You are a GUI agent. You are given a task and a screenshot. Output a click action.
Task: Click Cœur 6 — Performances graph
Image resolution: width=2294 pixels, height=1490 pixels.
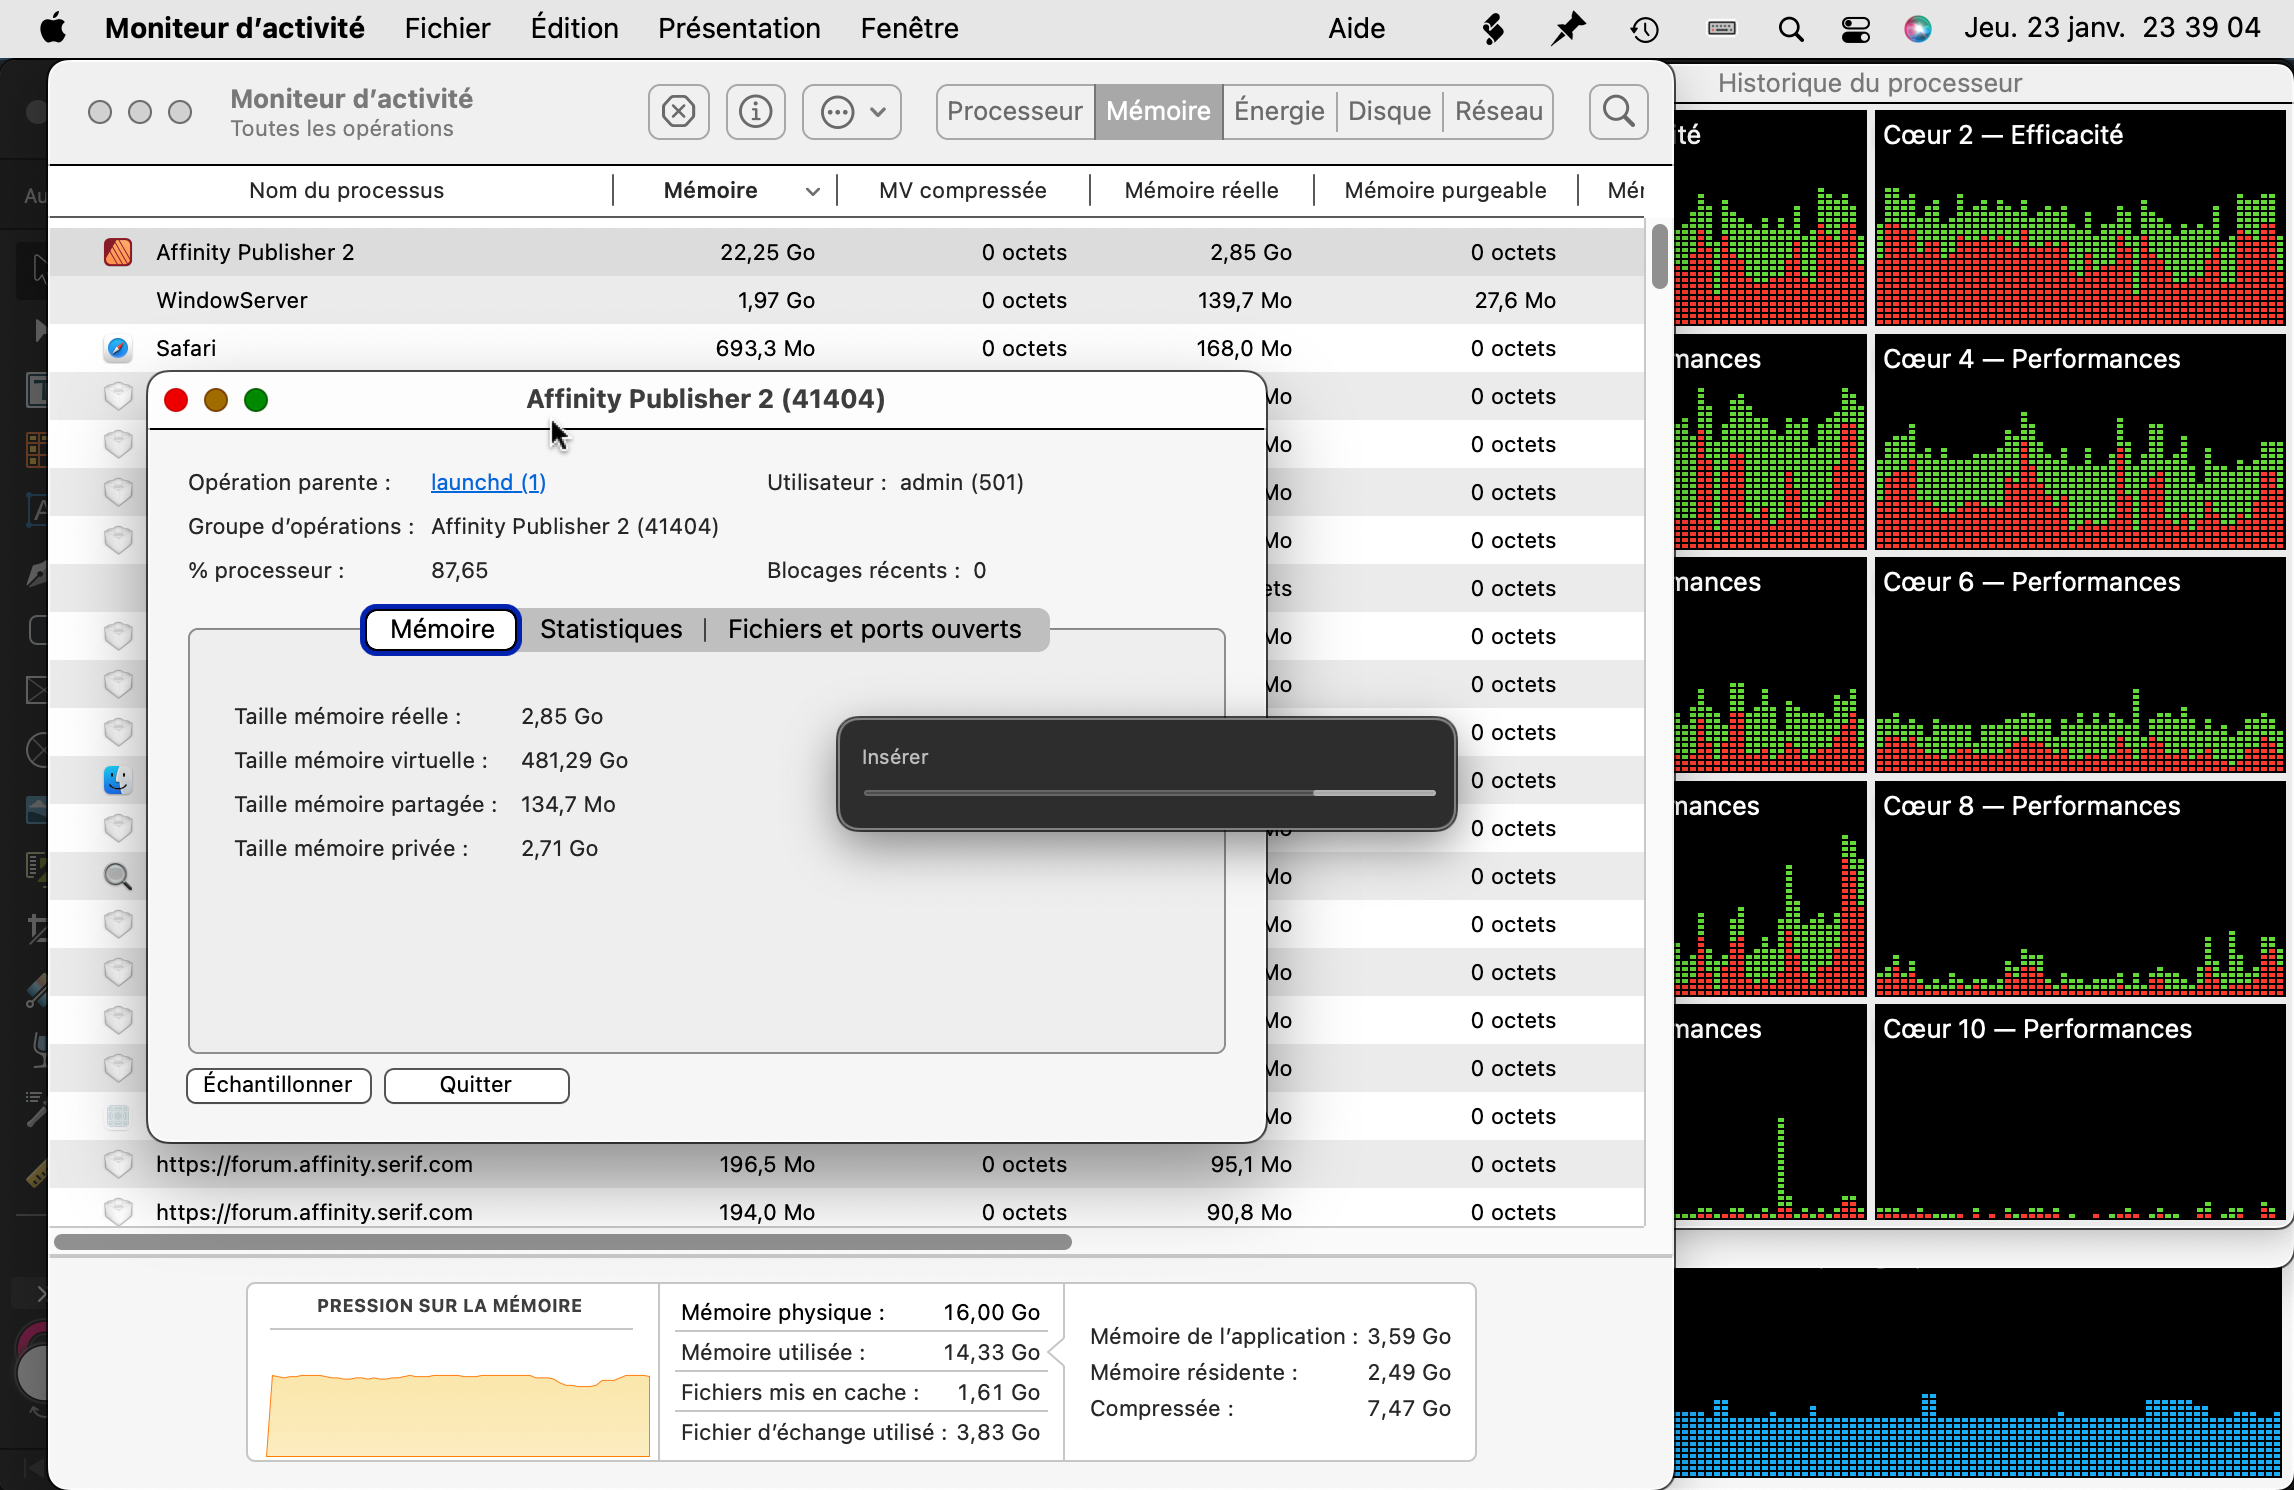pyautogui.click(x=2080, y=665)
